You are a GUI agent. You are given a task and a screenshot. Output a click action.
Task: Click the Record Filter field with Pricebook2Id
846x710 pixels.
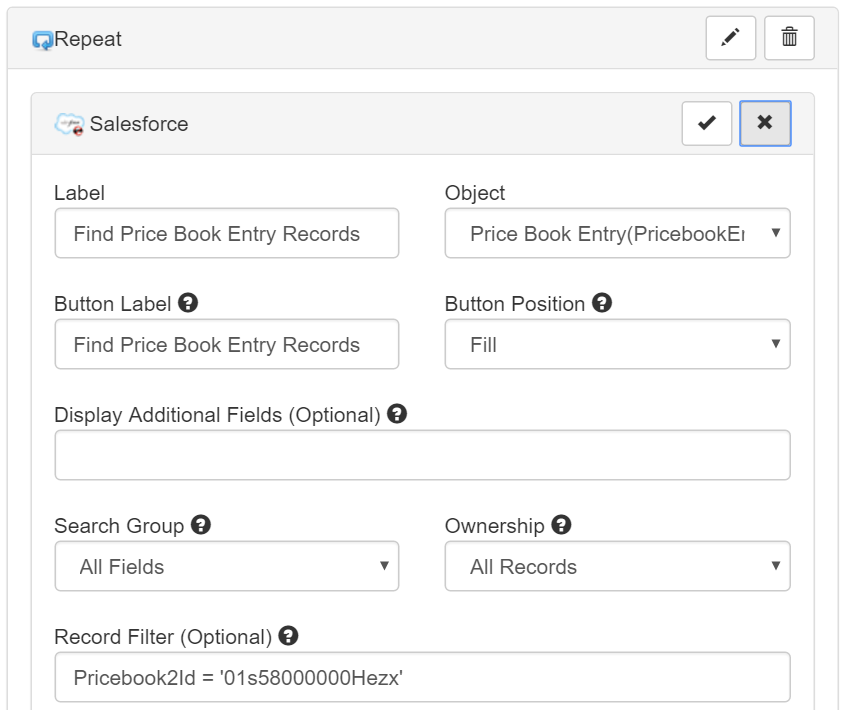click(422, 677)
